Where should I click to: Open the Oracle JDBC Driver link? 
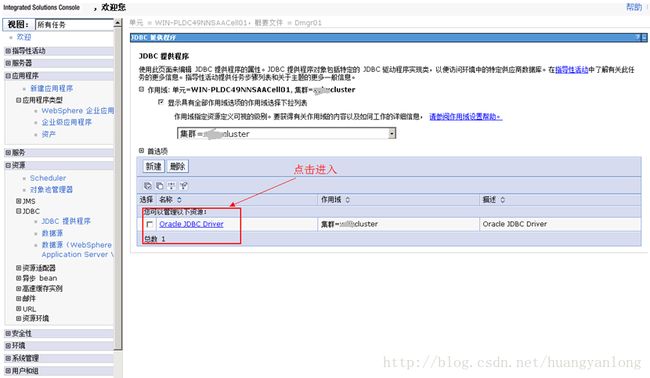click(191, 224)
